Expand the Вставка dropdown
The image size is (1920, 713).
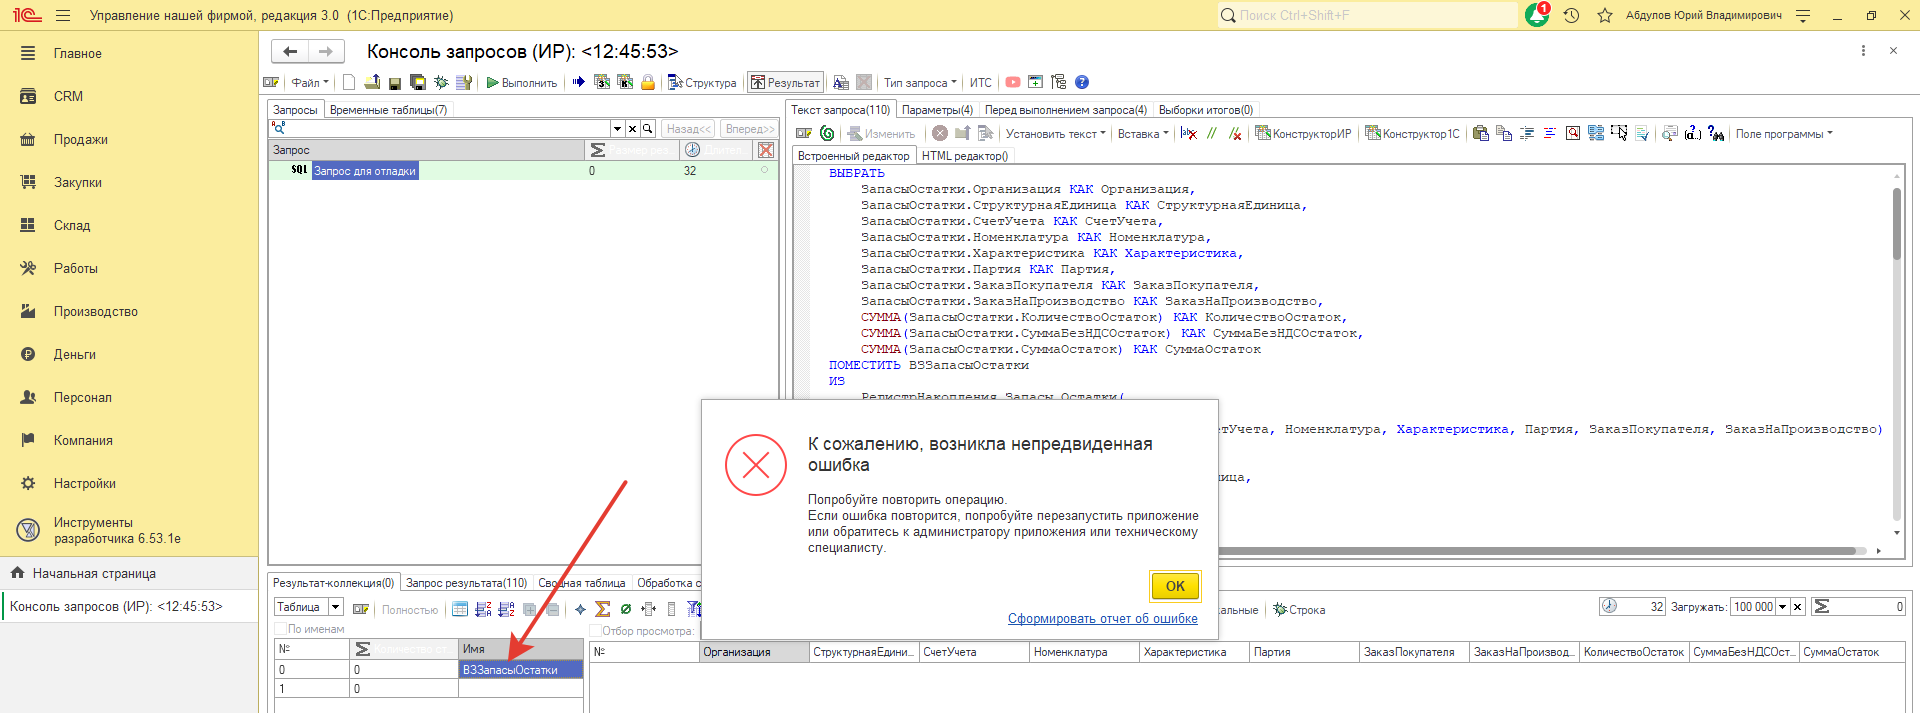click(x=1143, y=134)
